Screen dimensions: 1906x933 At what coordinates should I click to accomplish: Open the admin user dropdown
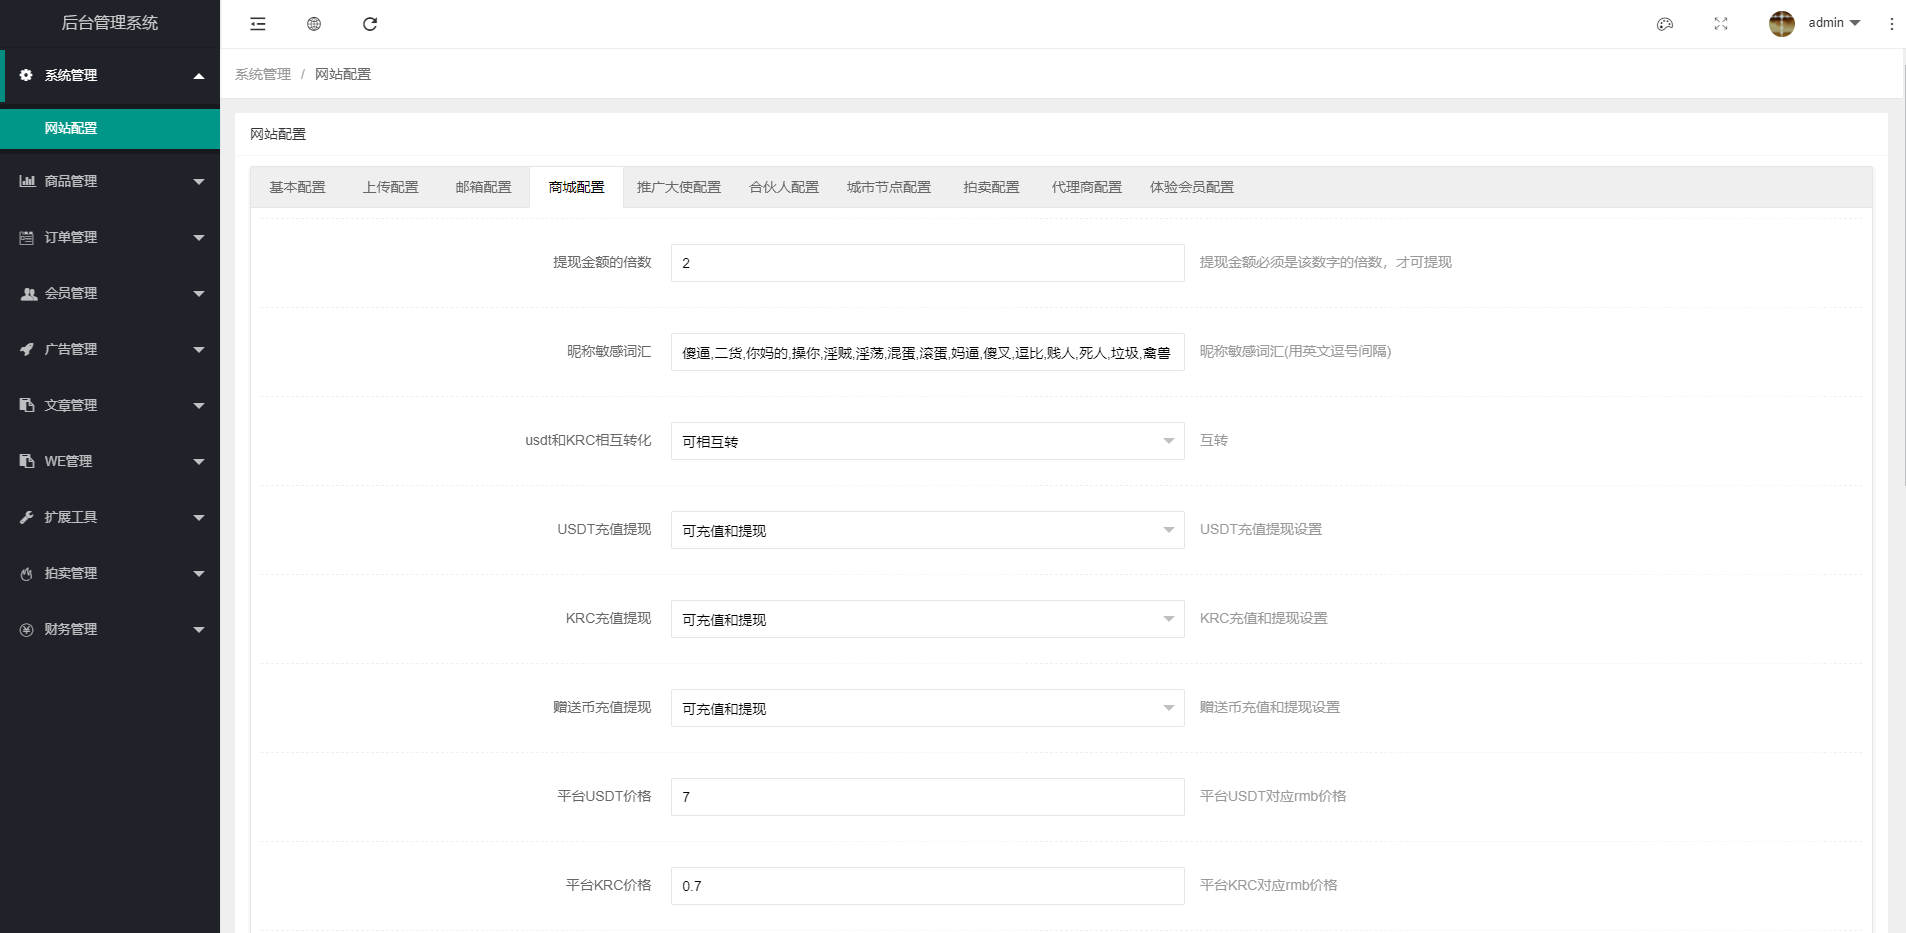1833,23
